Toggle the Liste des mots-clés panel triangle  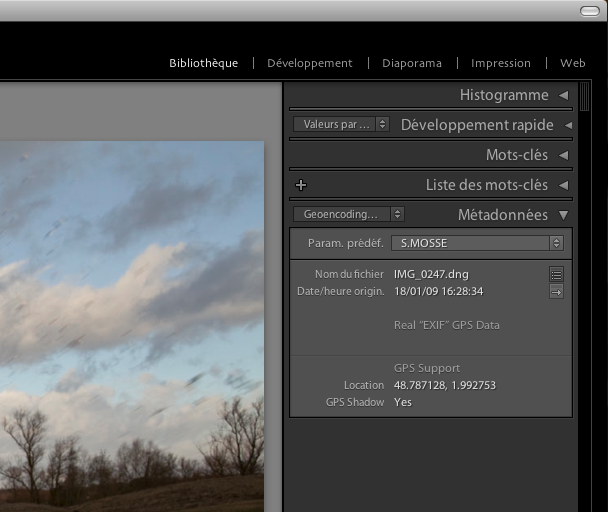564,185
